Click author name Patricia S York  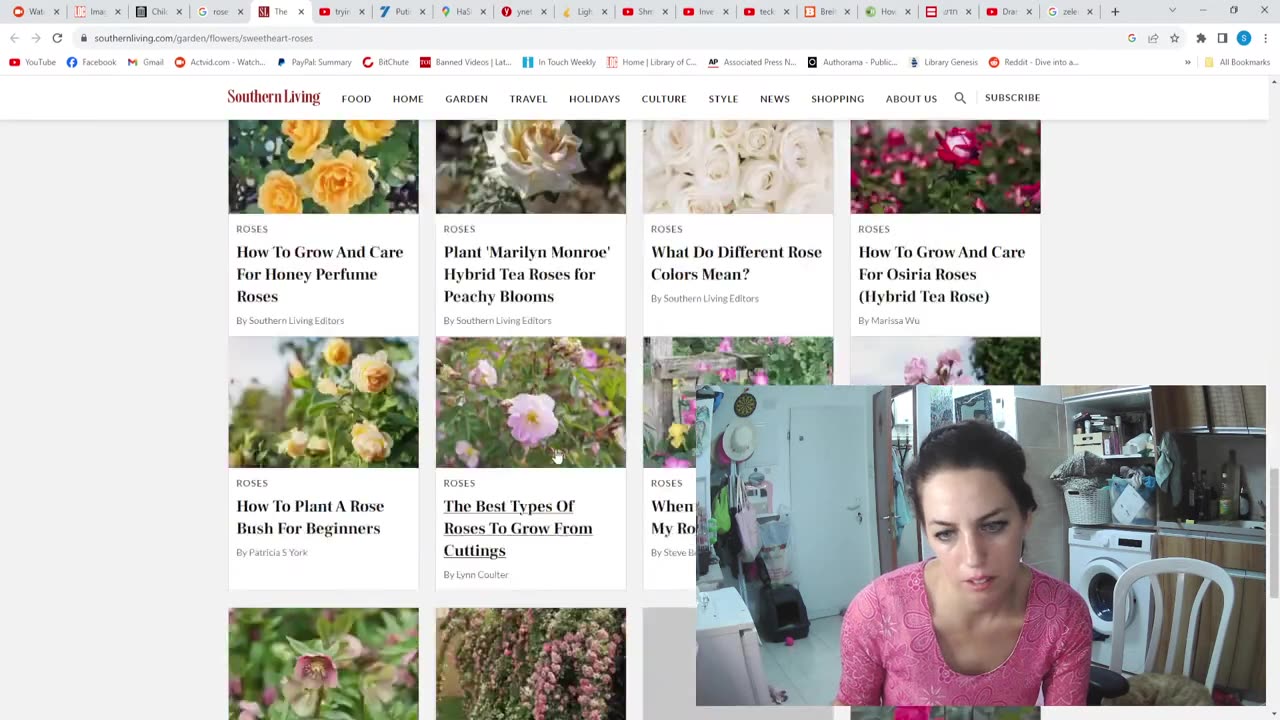[x=278, y=553]
